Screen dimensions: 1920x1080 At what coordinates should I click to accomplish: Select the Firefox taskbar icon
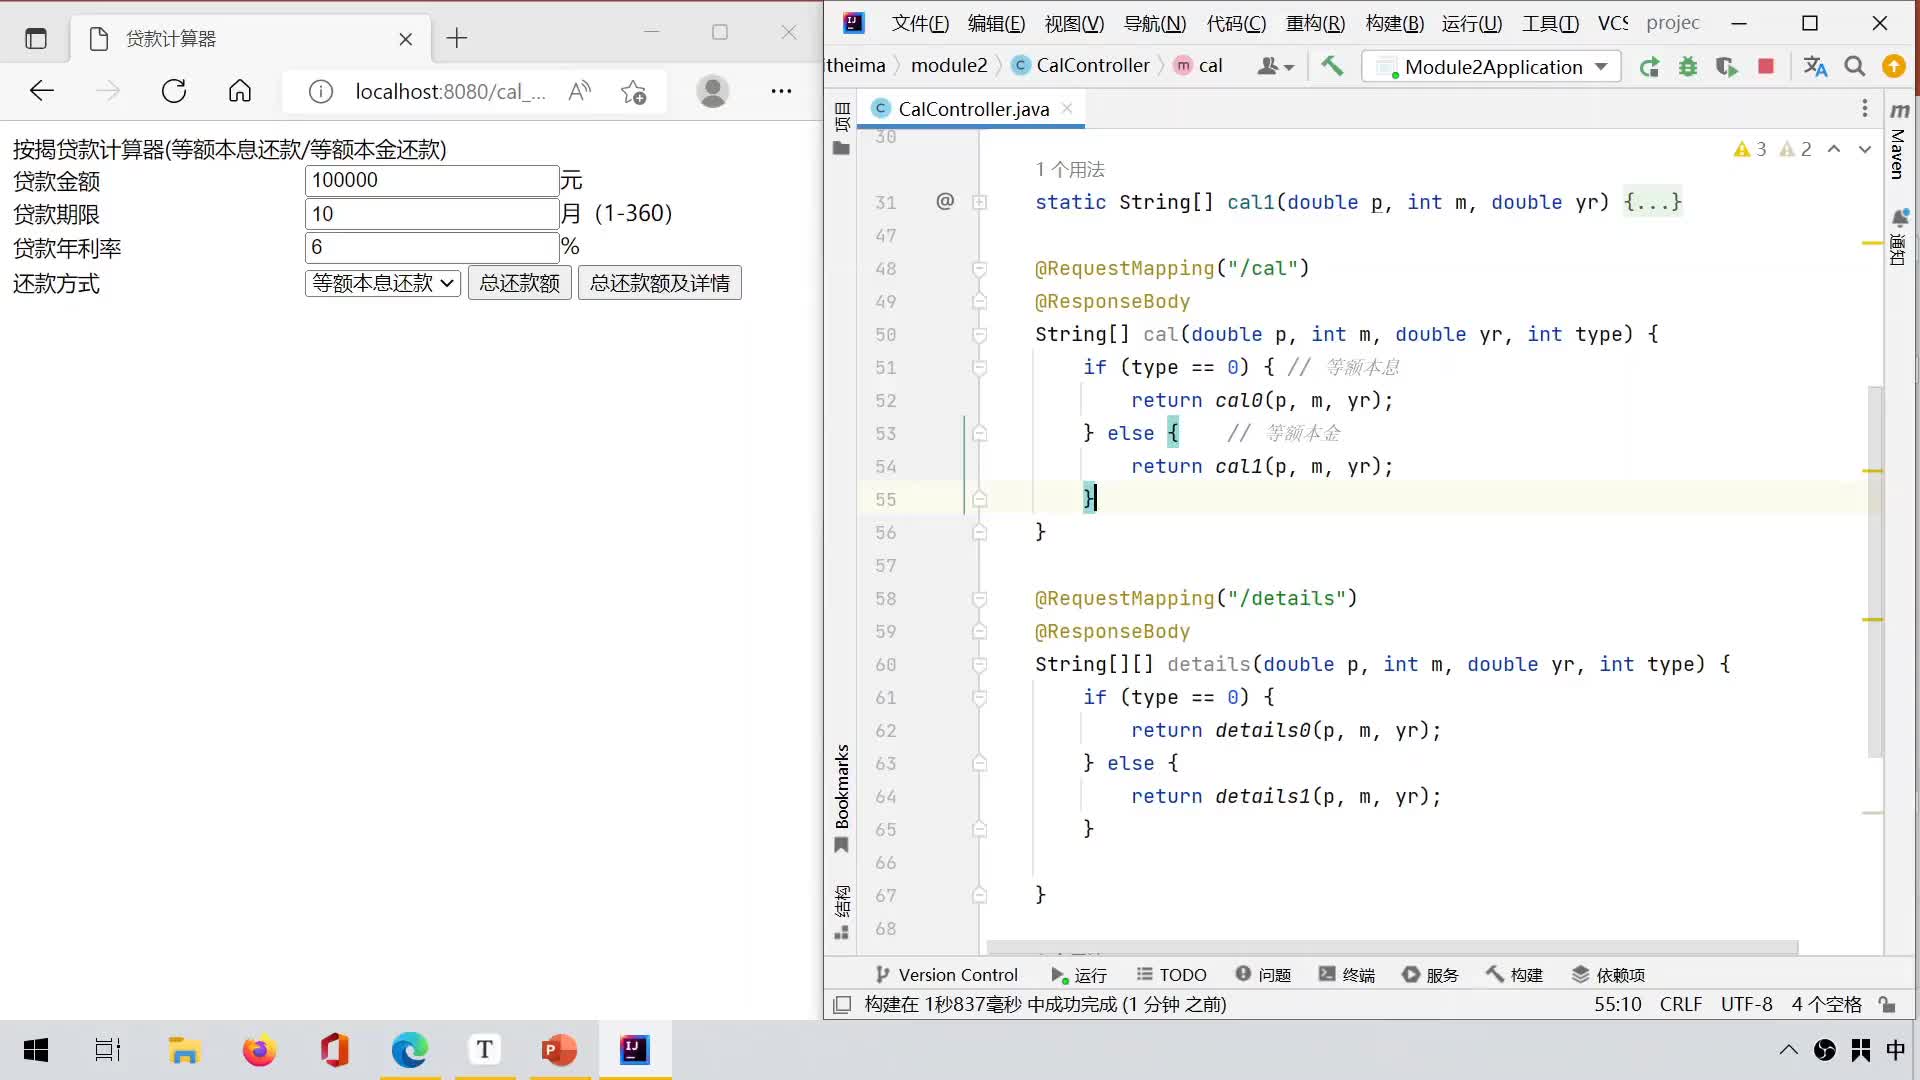click(260, 1050)
